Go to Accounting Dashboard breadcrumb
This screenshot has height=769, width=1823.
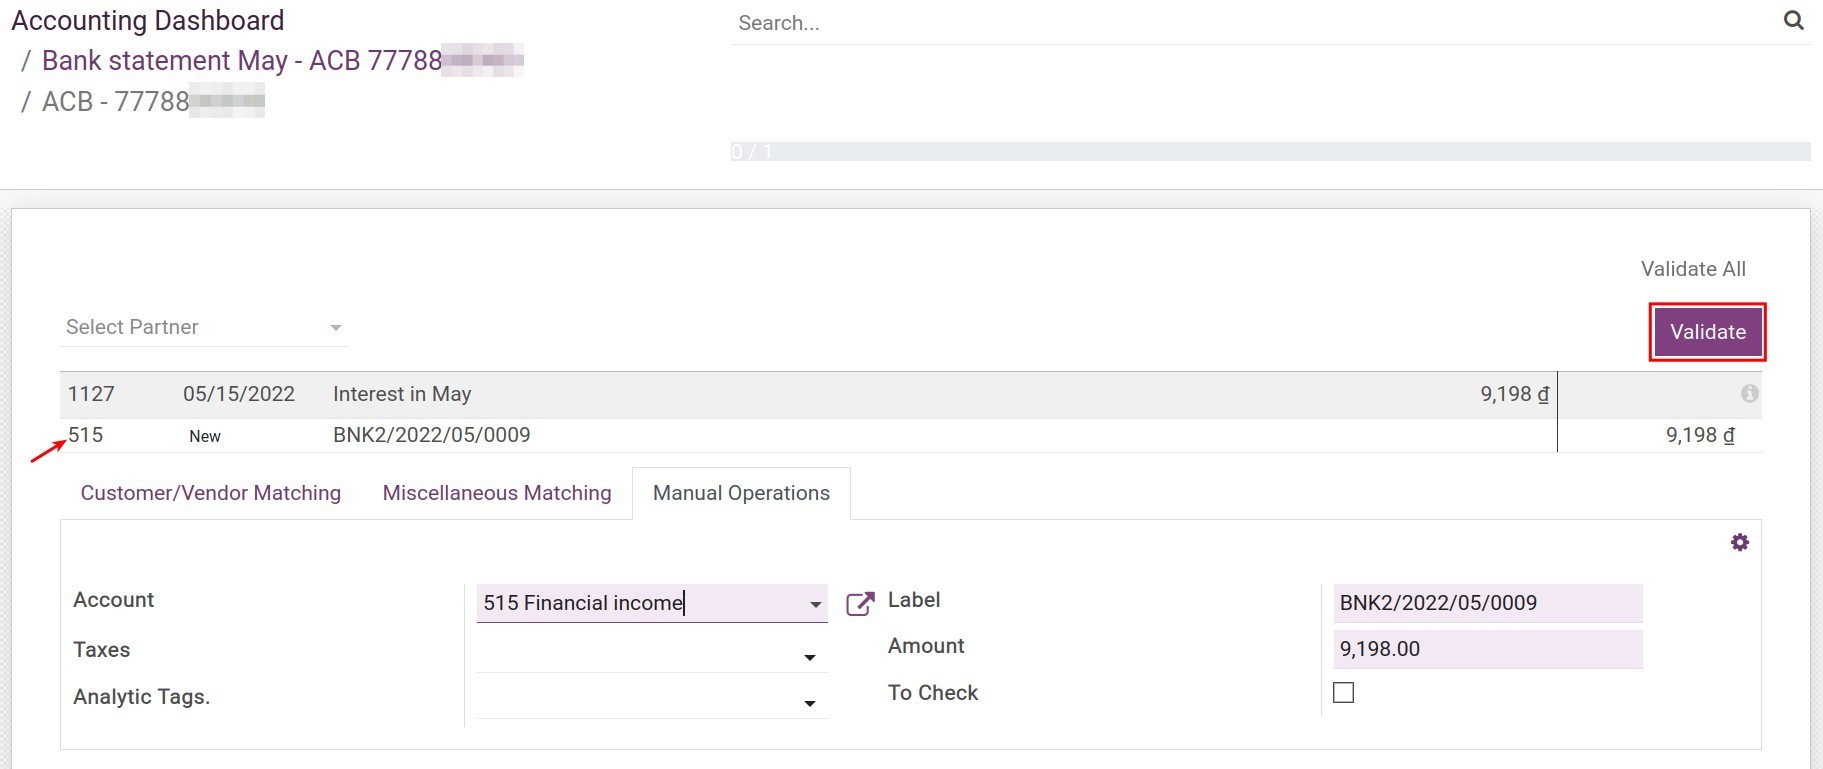pos(148,20)
